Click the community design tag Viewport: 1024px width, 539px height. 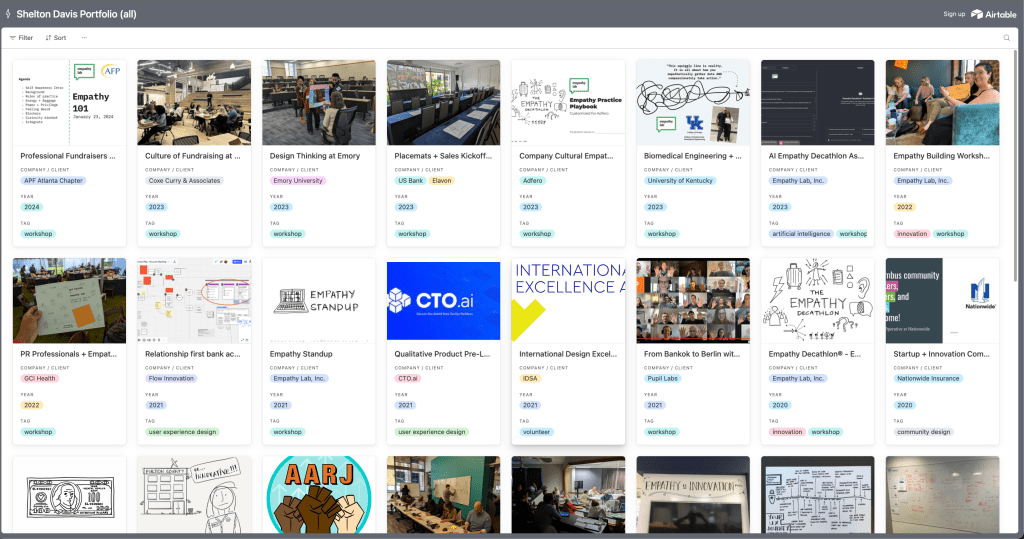click(x=924, y=432)
